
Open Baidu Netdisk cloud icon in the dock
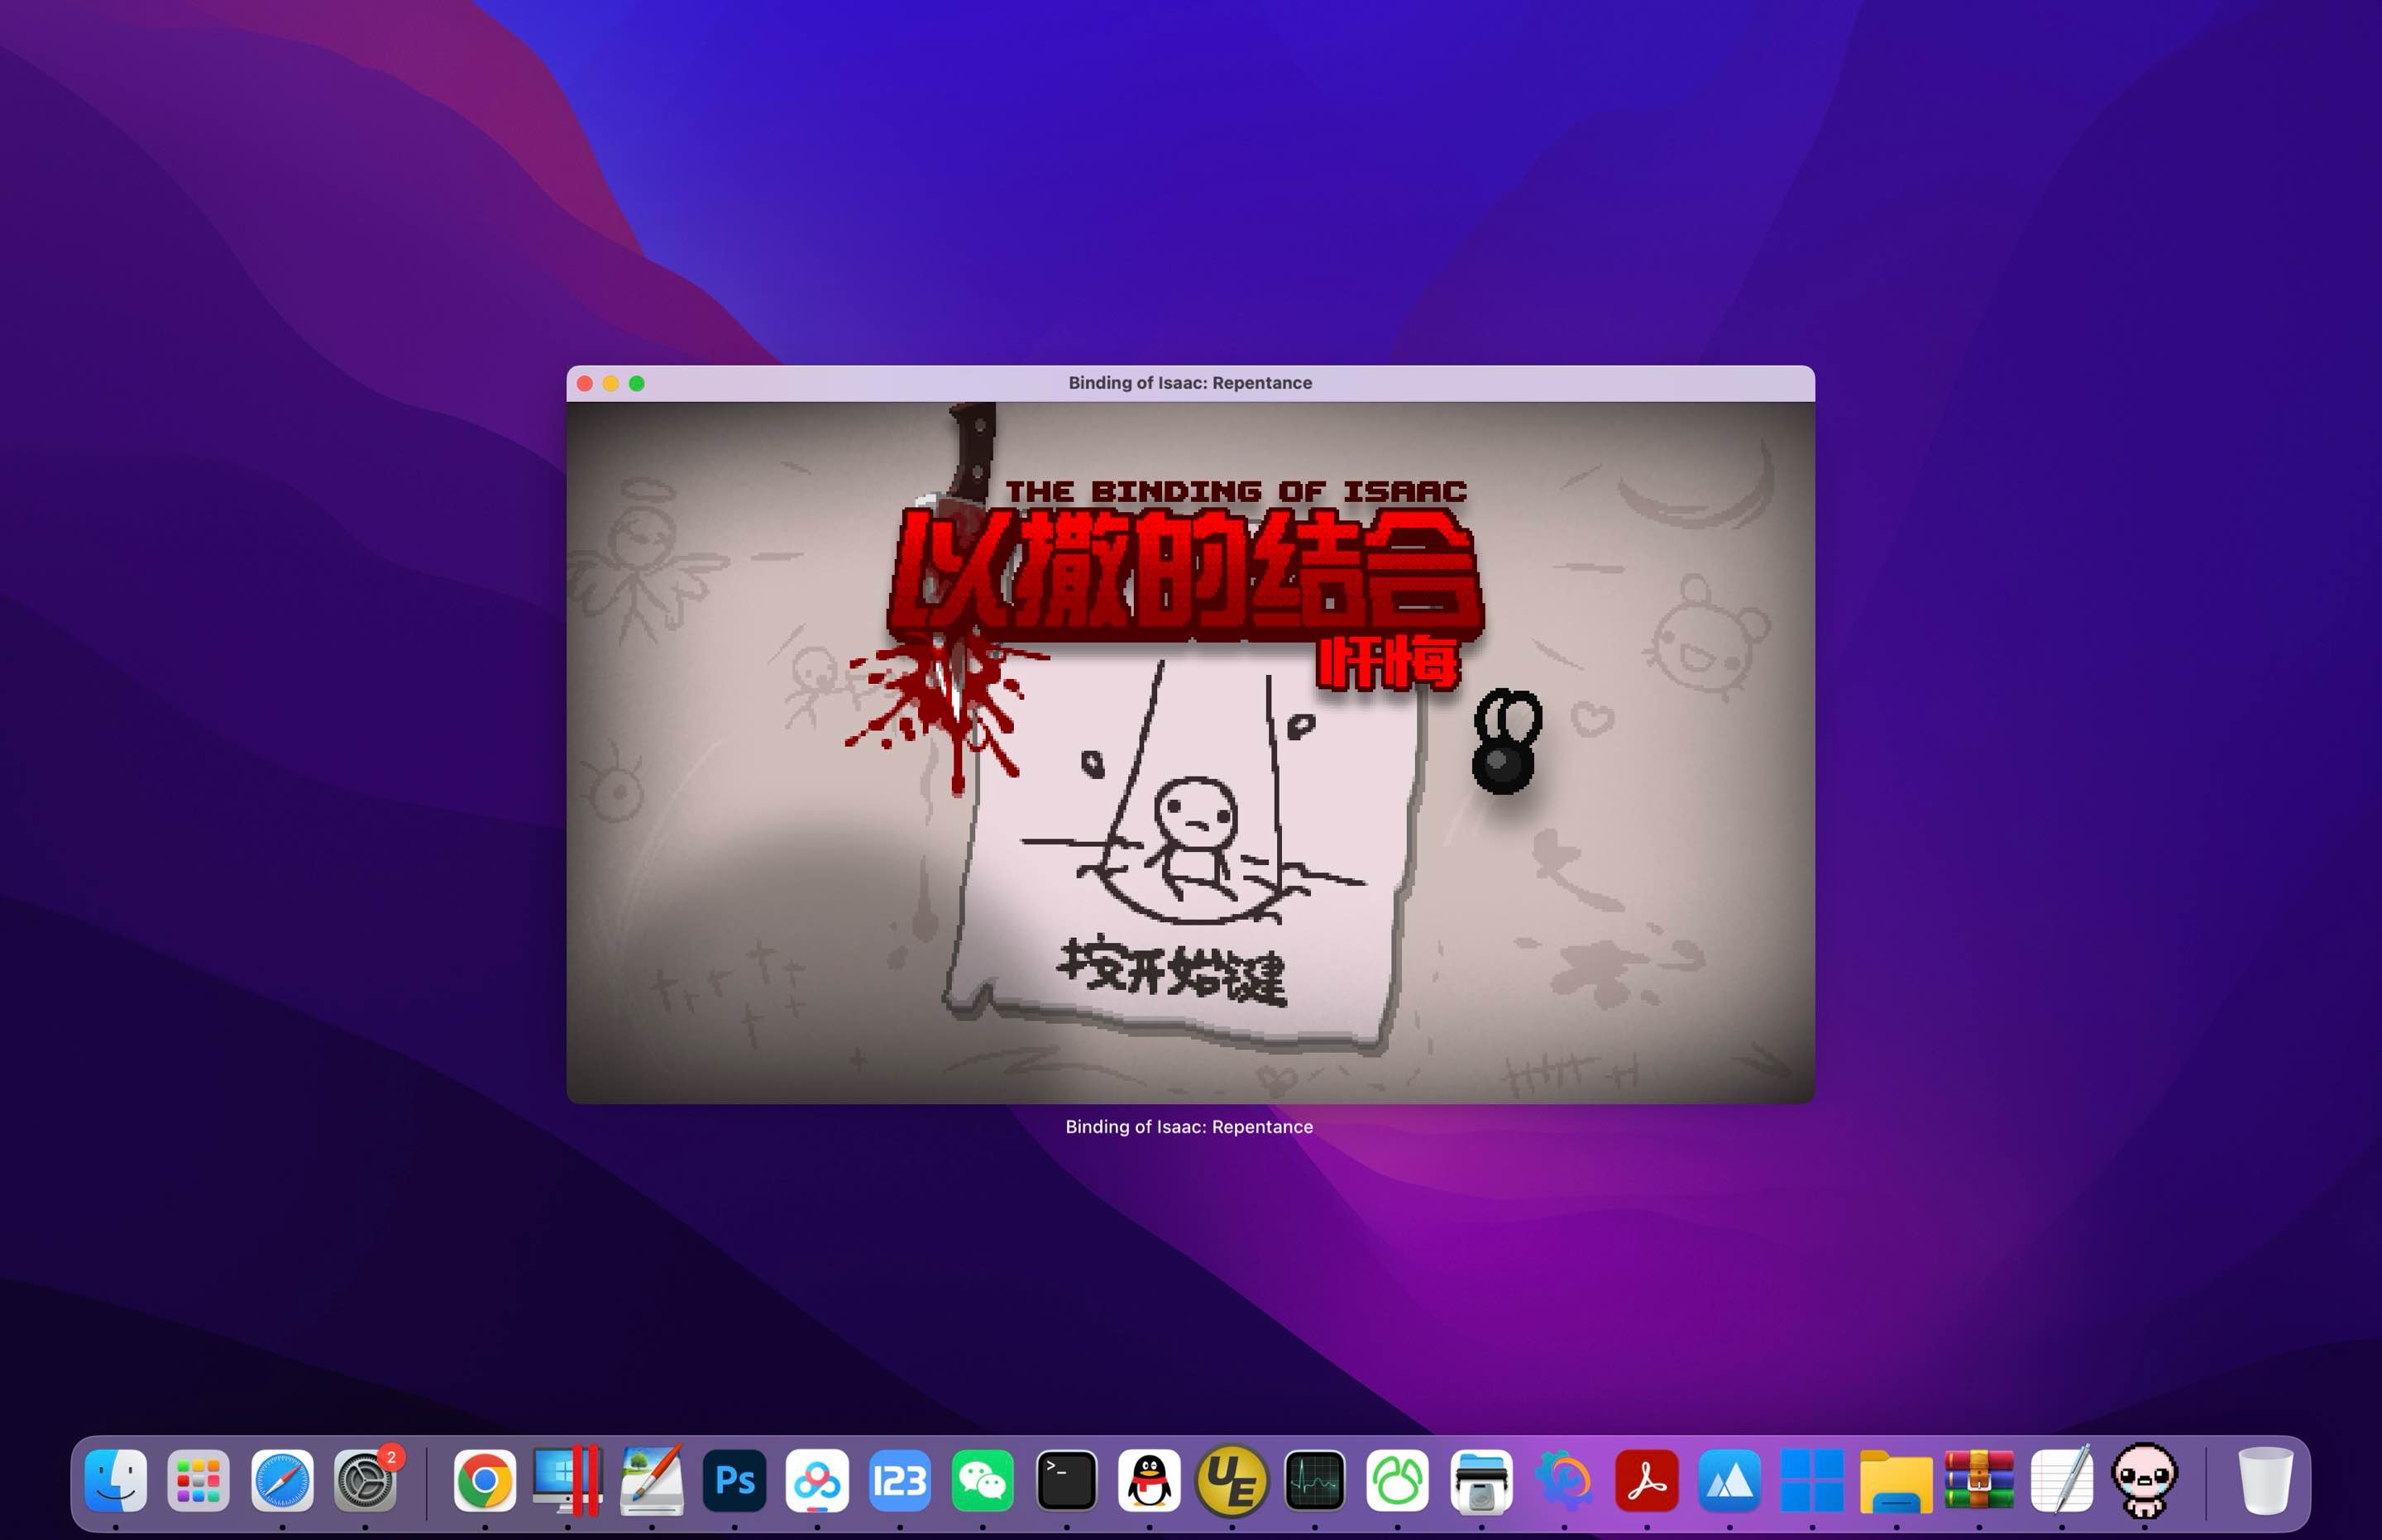click(817, 1480)
